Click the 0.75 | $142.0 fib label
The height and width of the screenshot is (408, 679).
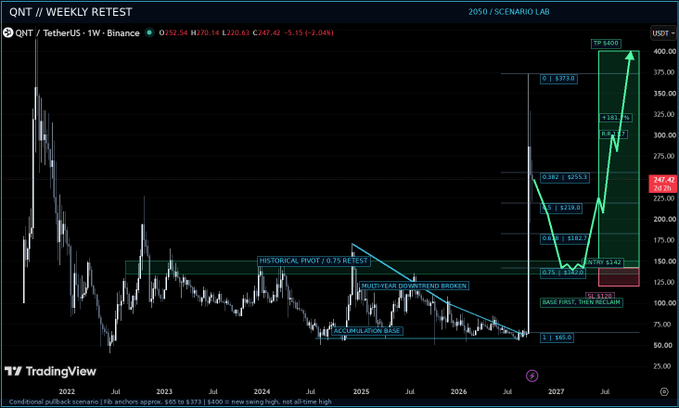563,272
